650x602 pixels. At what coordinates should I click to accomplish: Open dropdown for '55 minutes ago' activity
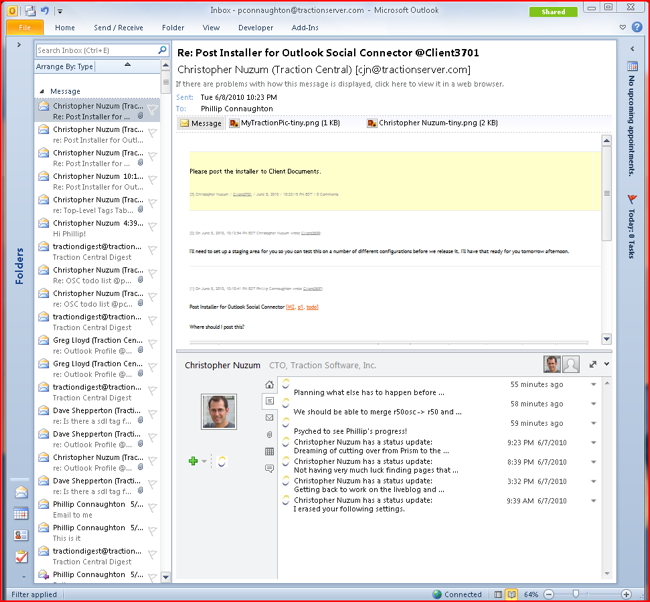[x=593, y=385]
